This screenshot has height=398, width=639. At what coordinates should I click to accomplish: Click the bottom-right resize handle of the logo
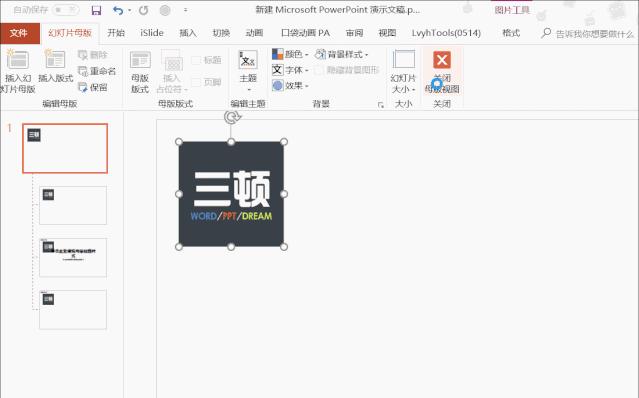click(x=284, y=246)
